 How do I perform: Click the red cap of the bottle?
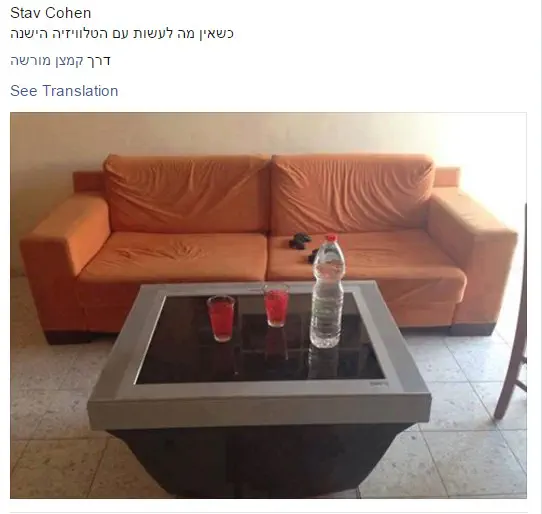tap(331, 237)
